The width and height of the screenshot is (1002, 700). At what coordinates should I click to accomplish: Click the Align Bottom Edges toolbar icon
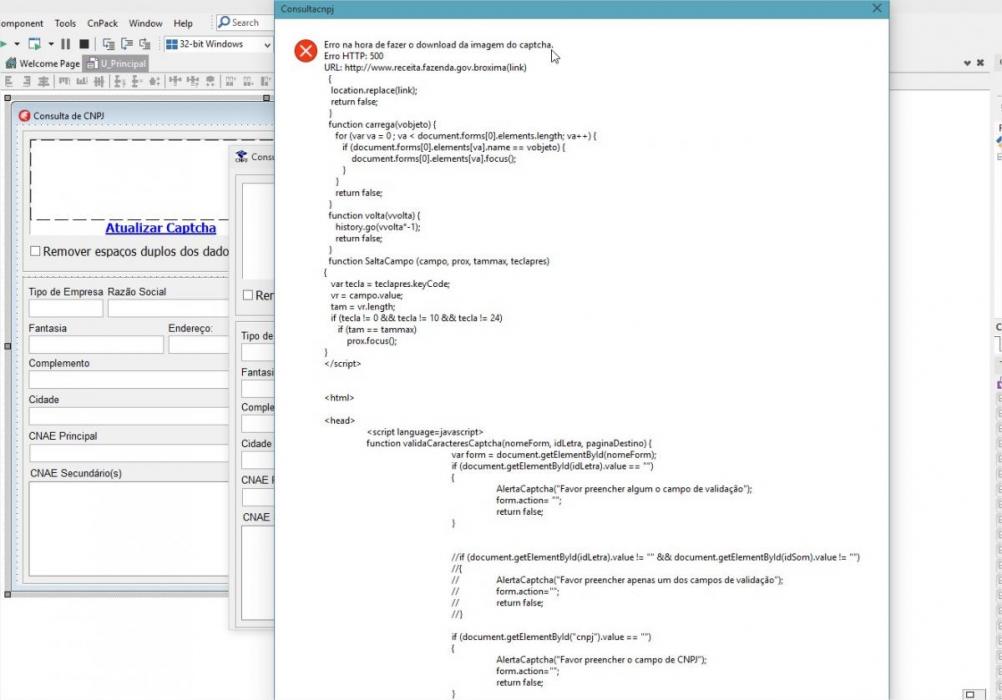(x=82, y=81)
